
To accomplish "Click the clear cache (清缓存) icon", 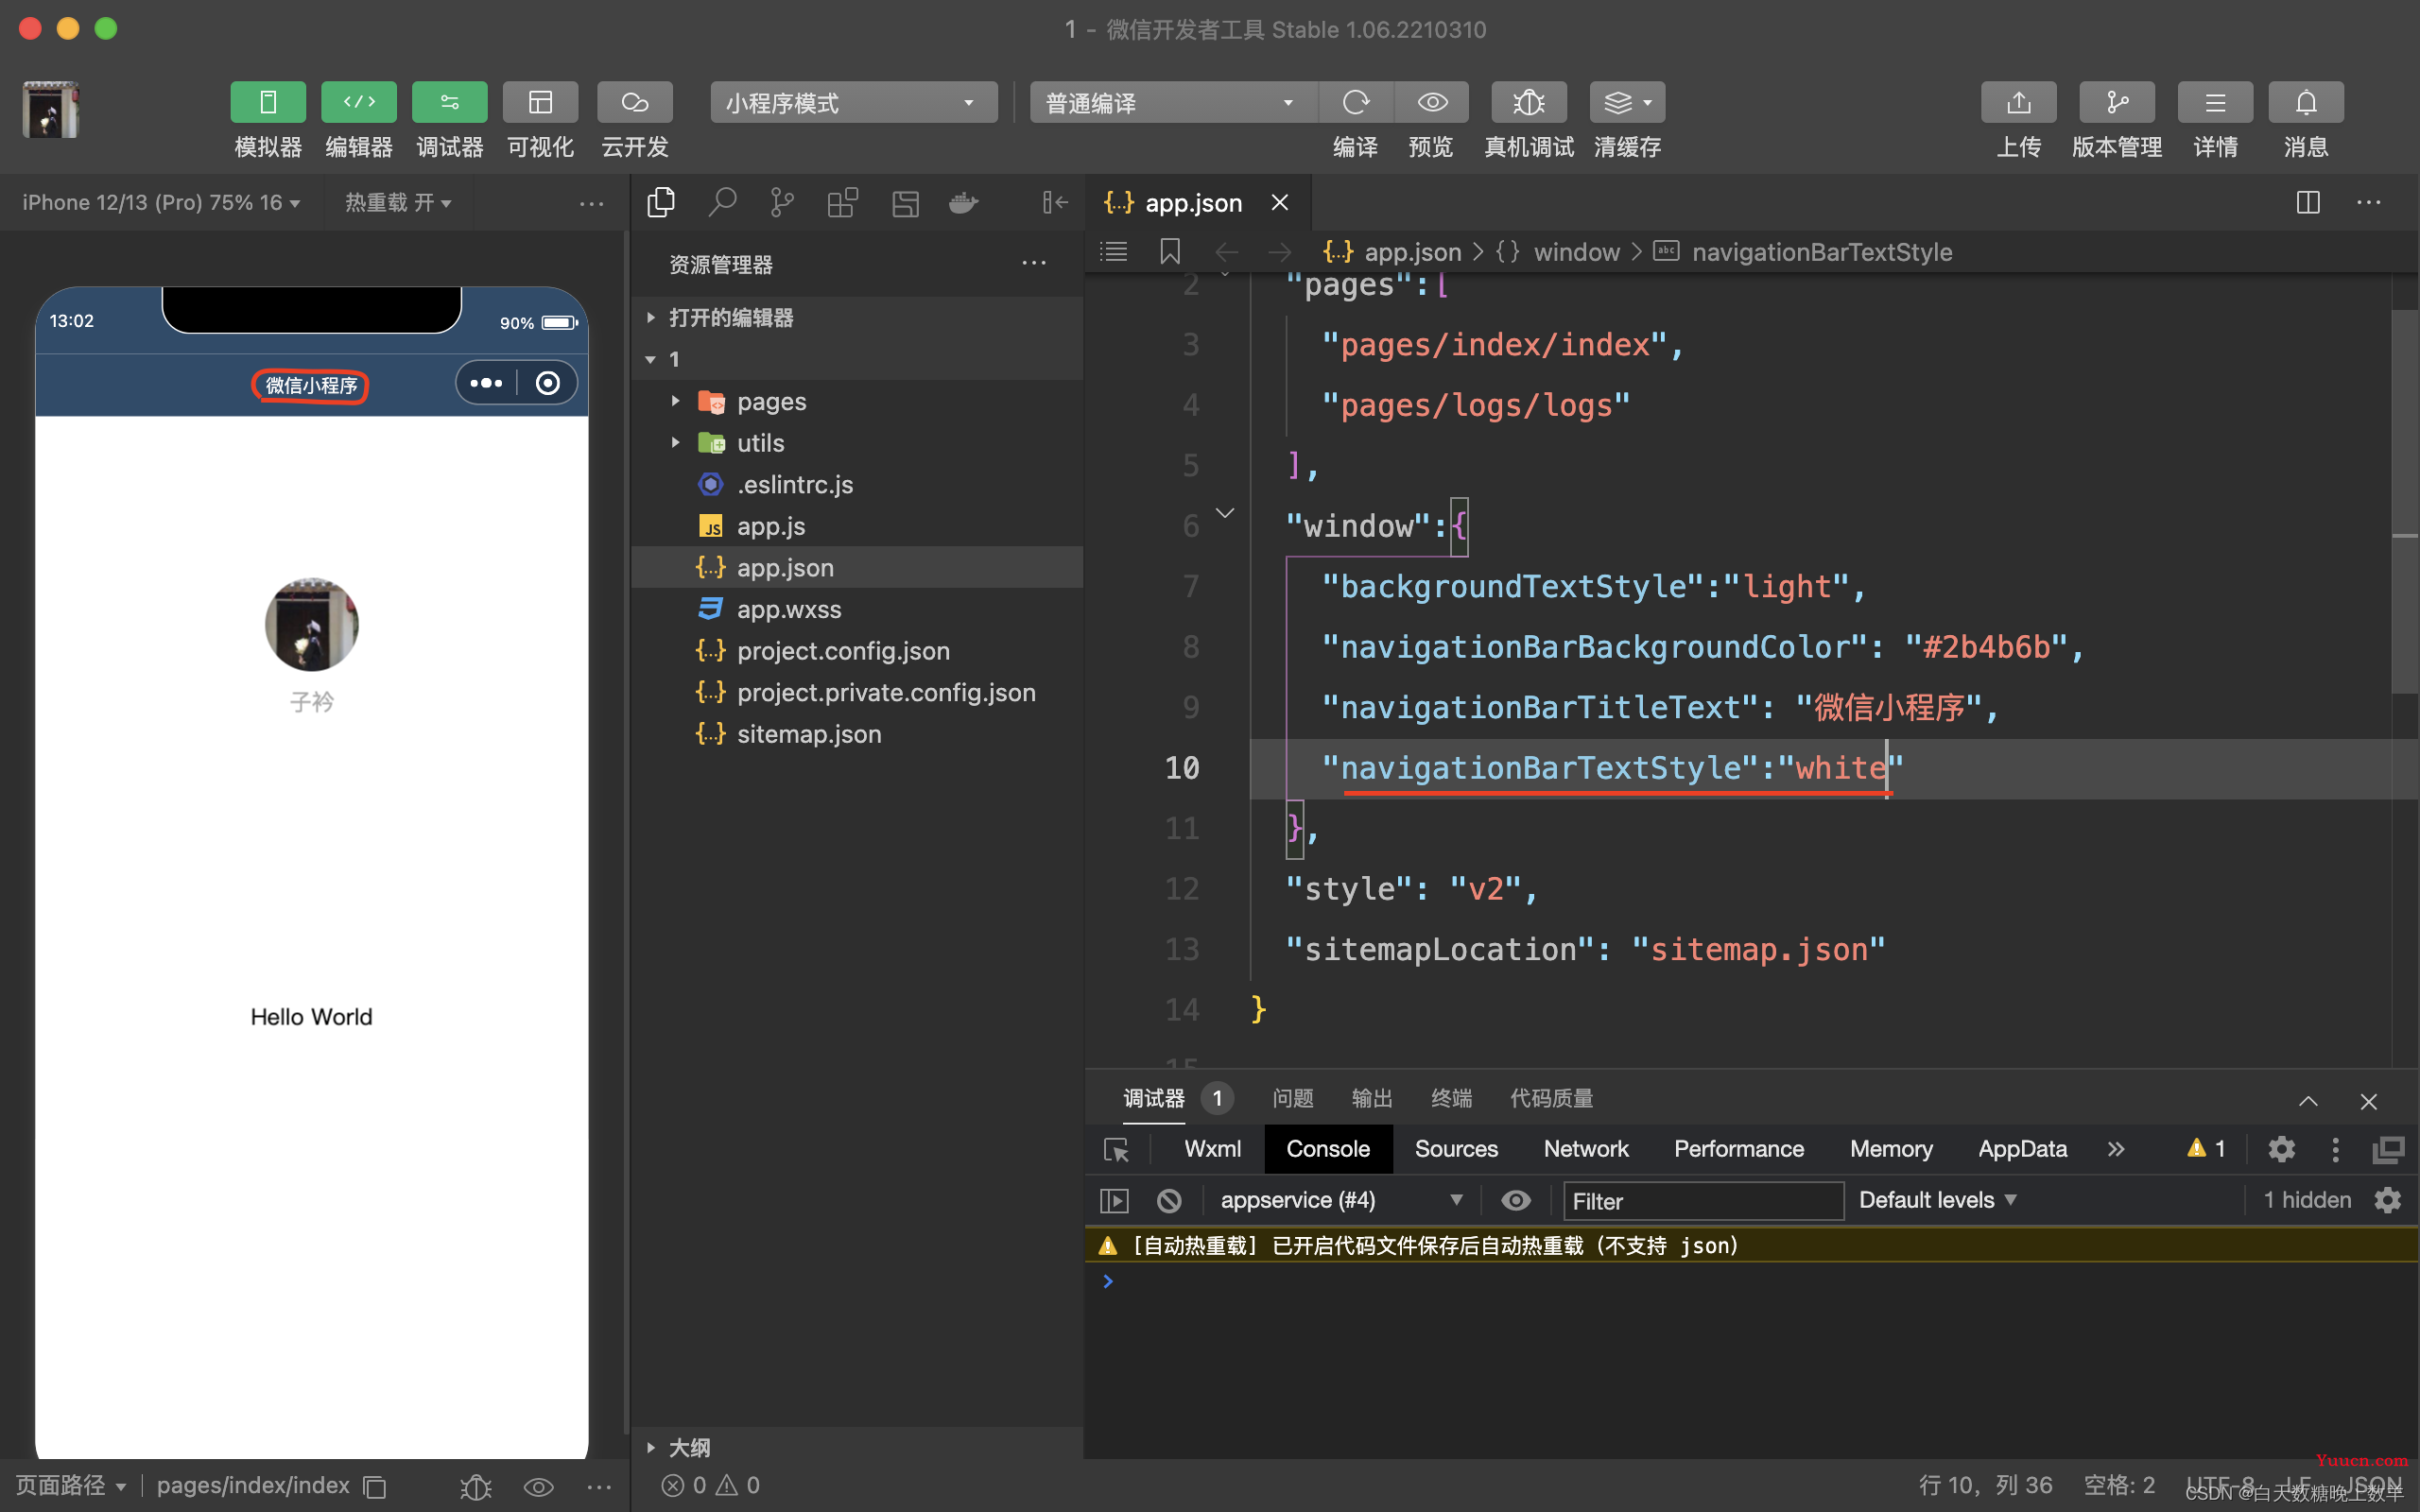I will click(1627, 102).
